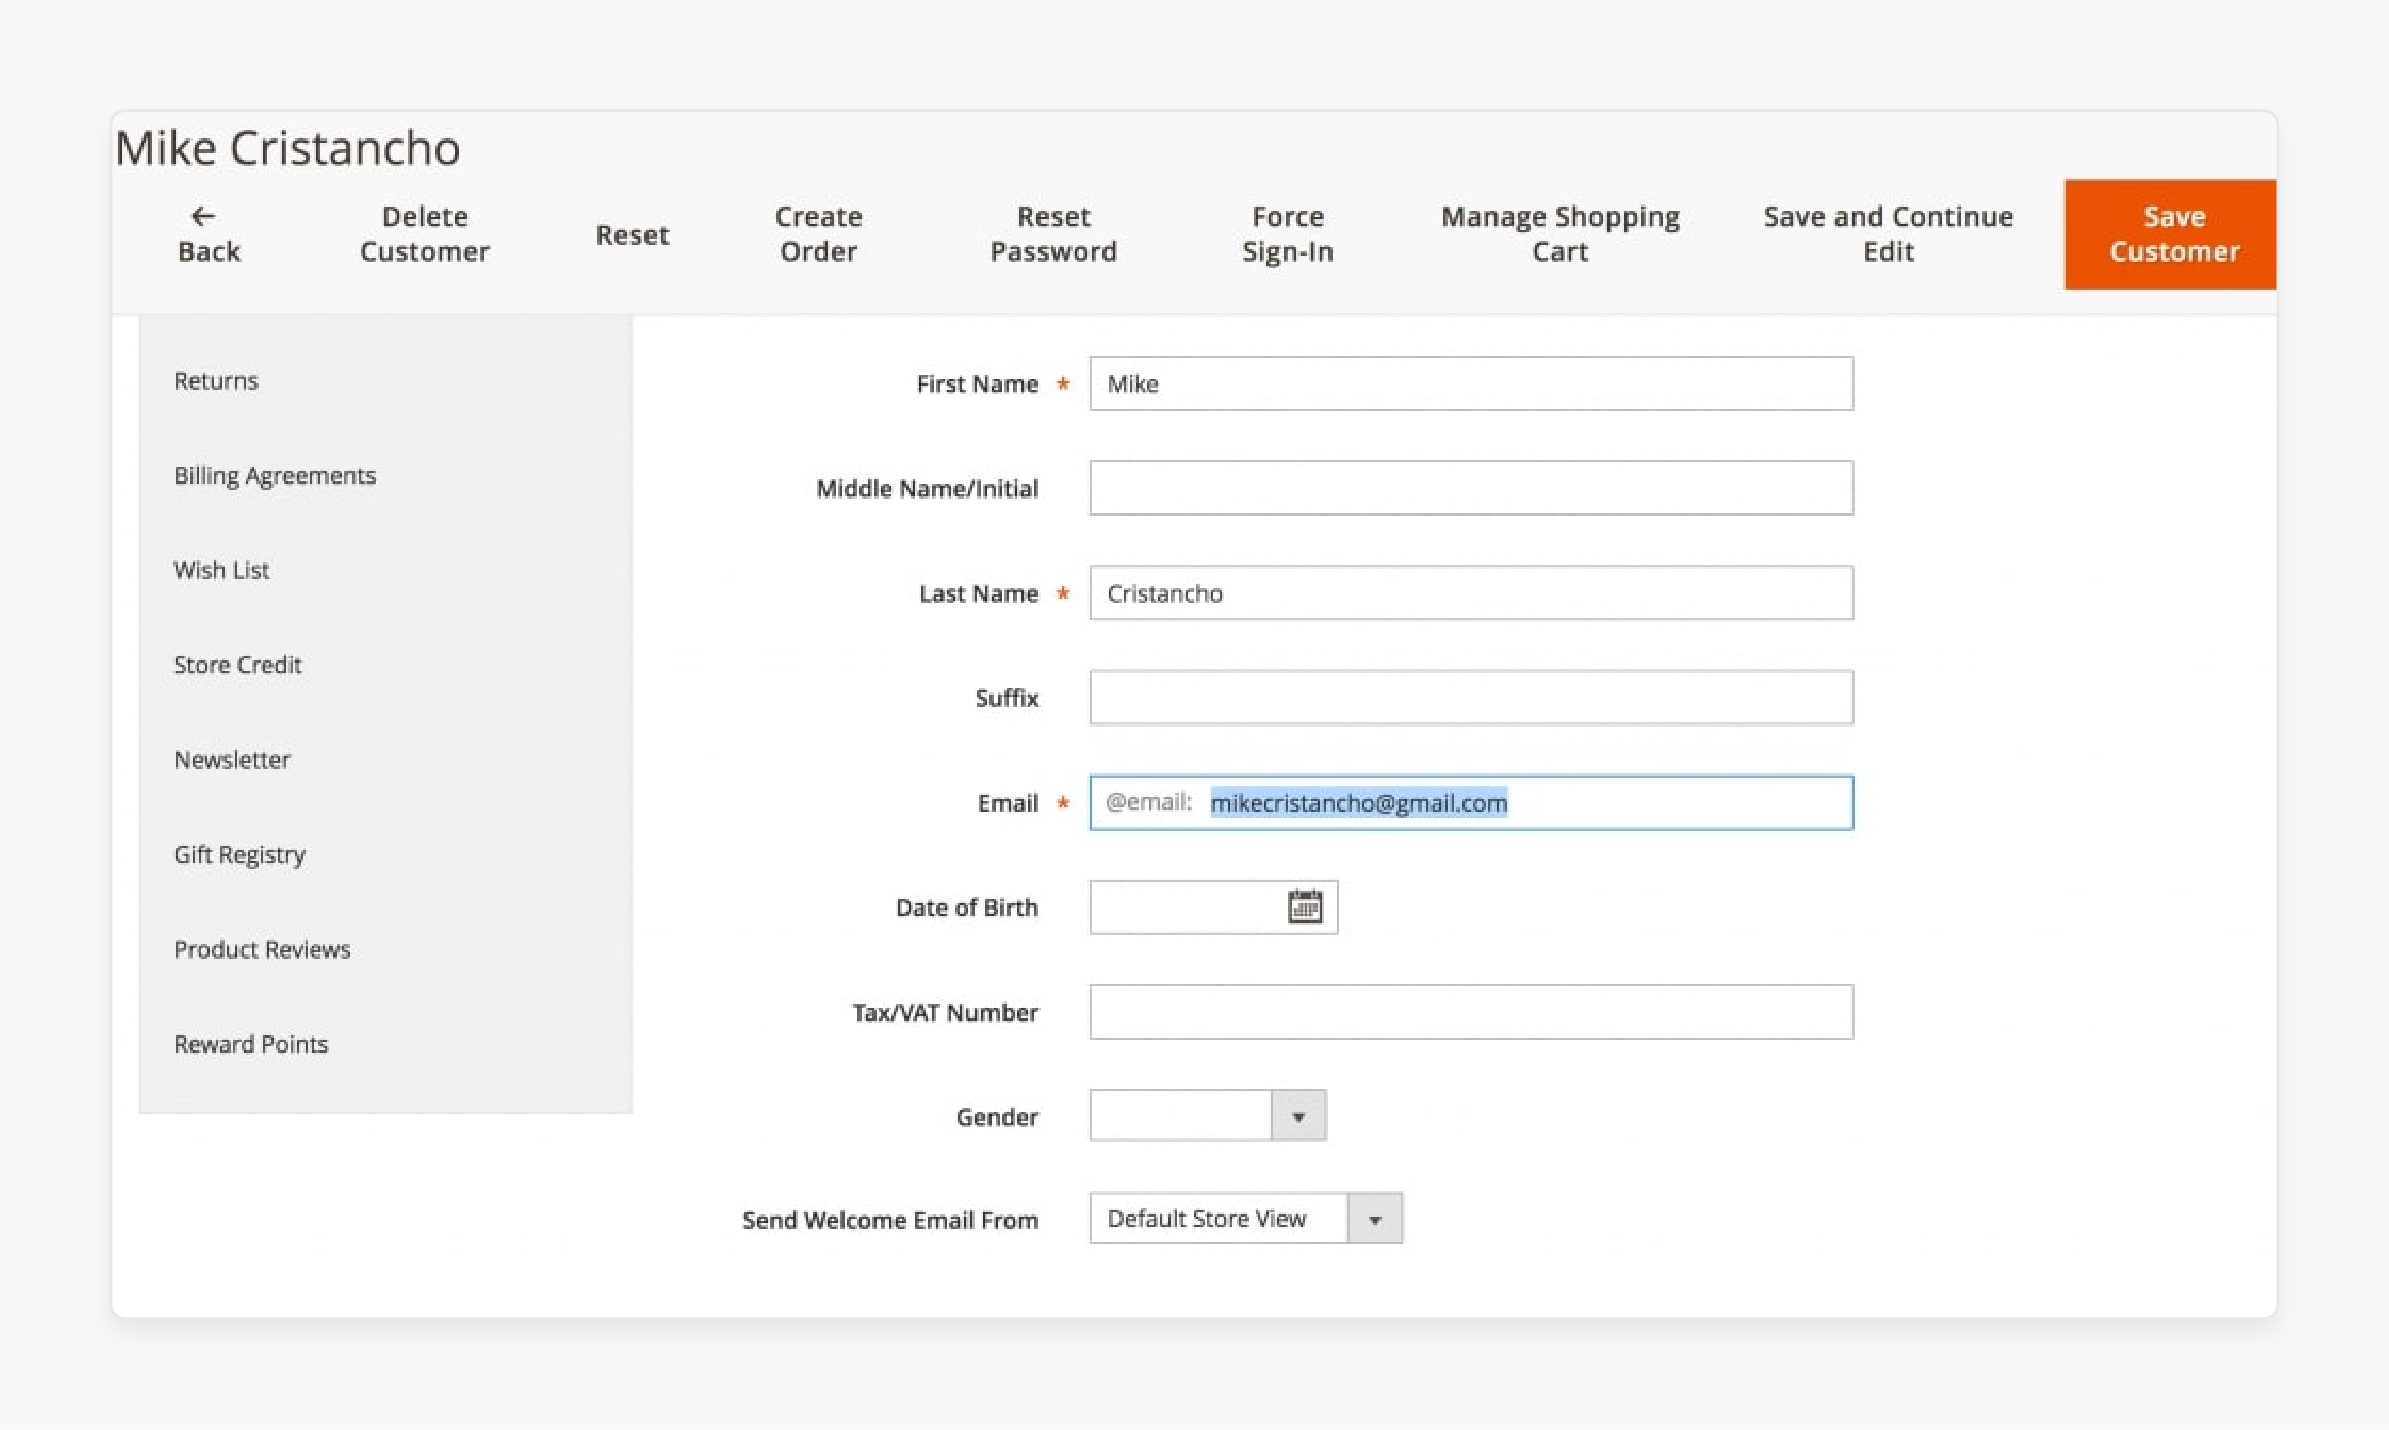The width and height of the screenshot is (2389, 1430).
Task: Start a new order with Create Order
Action: tap(818, 234)
